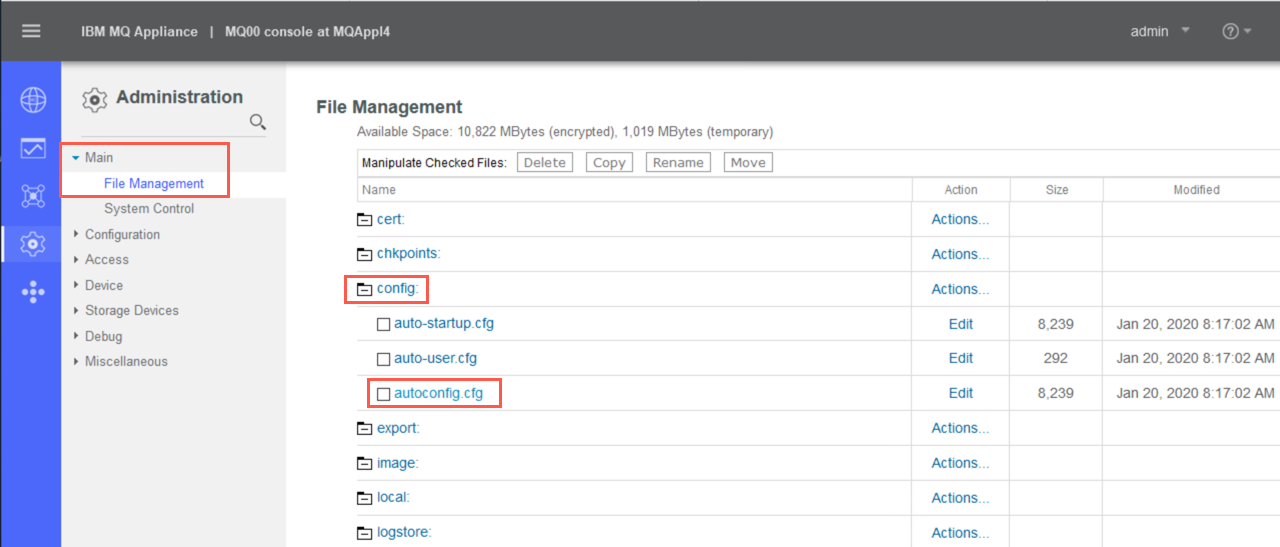Image resolution: width=1280 pixels, height=547 pixels.
Task: Open the cert: folder link
Action: [x=391, y=219]
